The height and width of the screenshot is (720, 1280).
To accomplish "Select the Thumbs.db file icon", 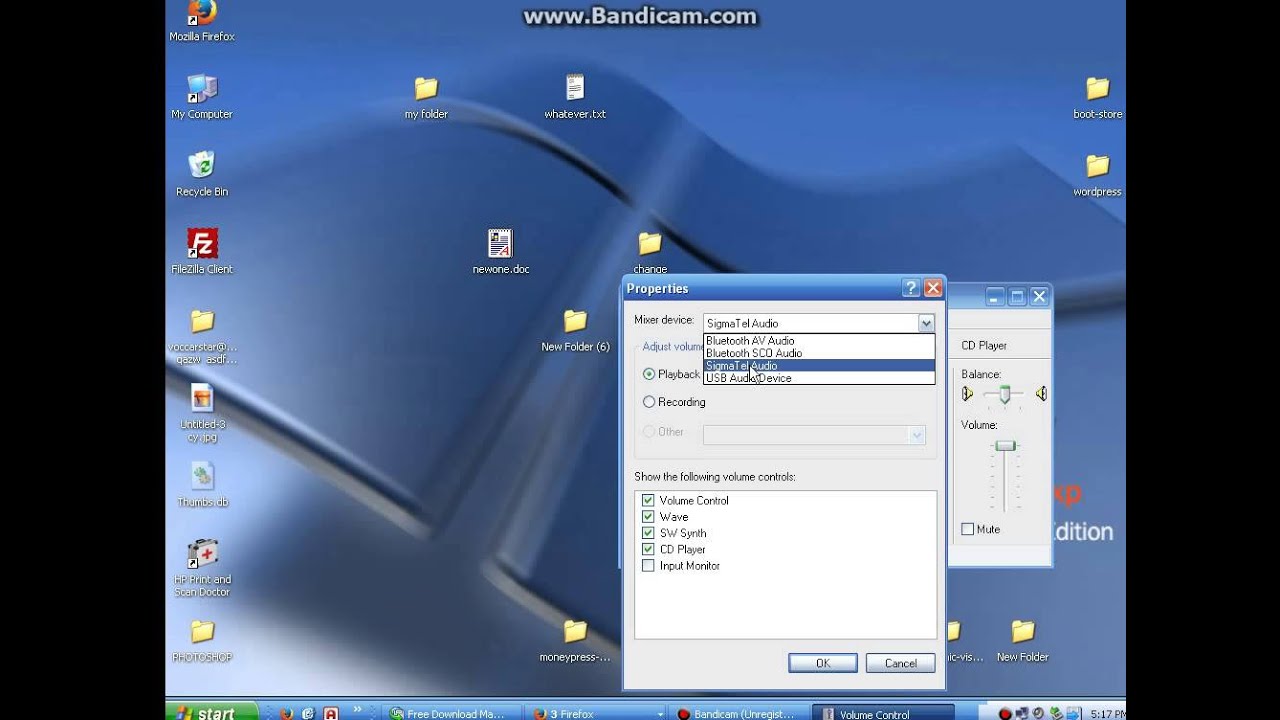I will pyautogui.click(x=202, y=486).
